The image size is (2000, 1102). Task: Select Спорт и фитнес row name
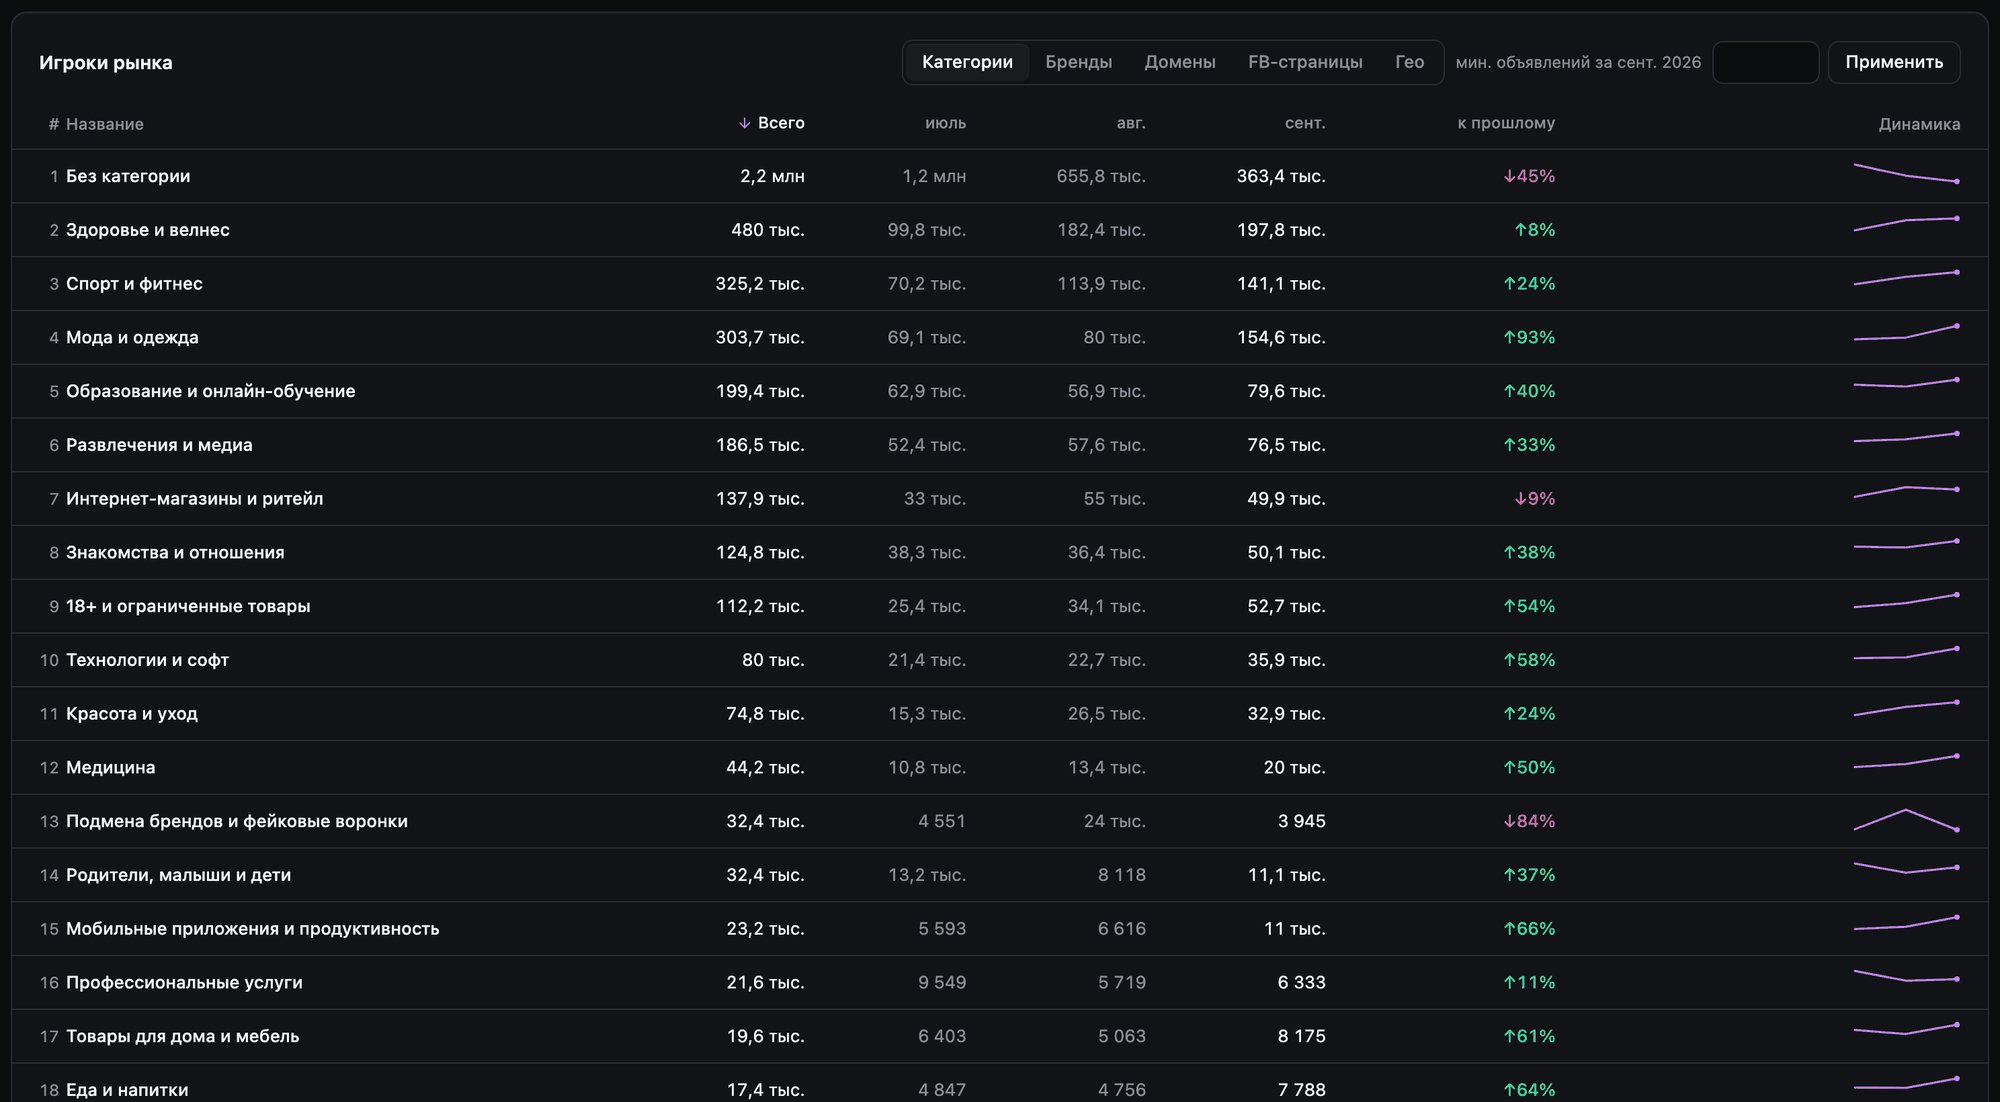click(134, 284)
